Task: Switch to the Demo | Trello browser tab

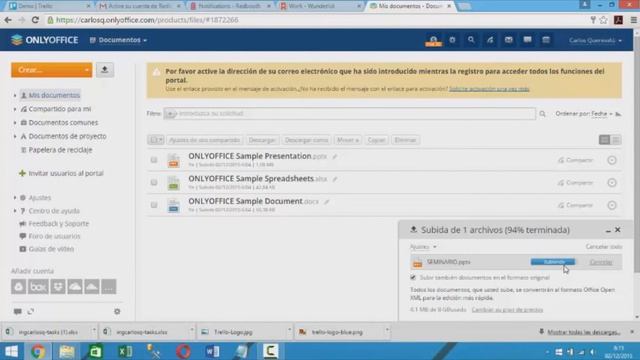Action: click(x=49, y=6)
